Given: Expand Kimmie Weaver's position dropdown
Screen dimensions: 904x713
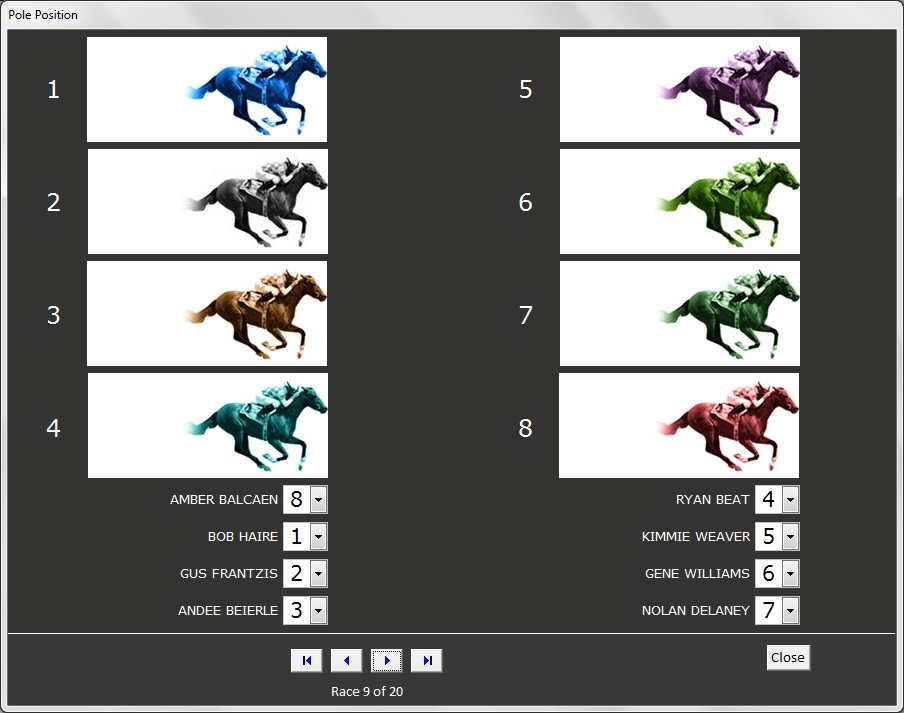Looking at the screenshot, I should click(x=790, y=537).
